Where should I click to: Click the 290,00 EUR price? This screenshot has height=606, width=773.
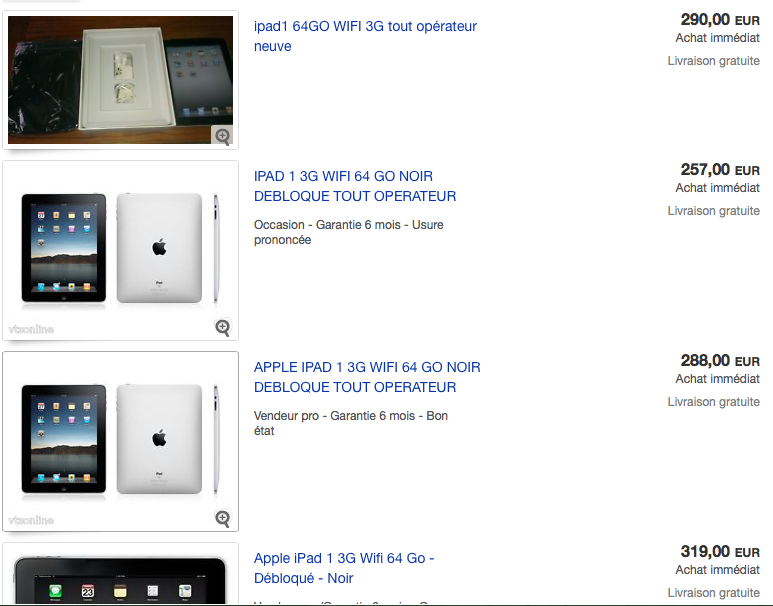[x=720, y=20]
